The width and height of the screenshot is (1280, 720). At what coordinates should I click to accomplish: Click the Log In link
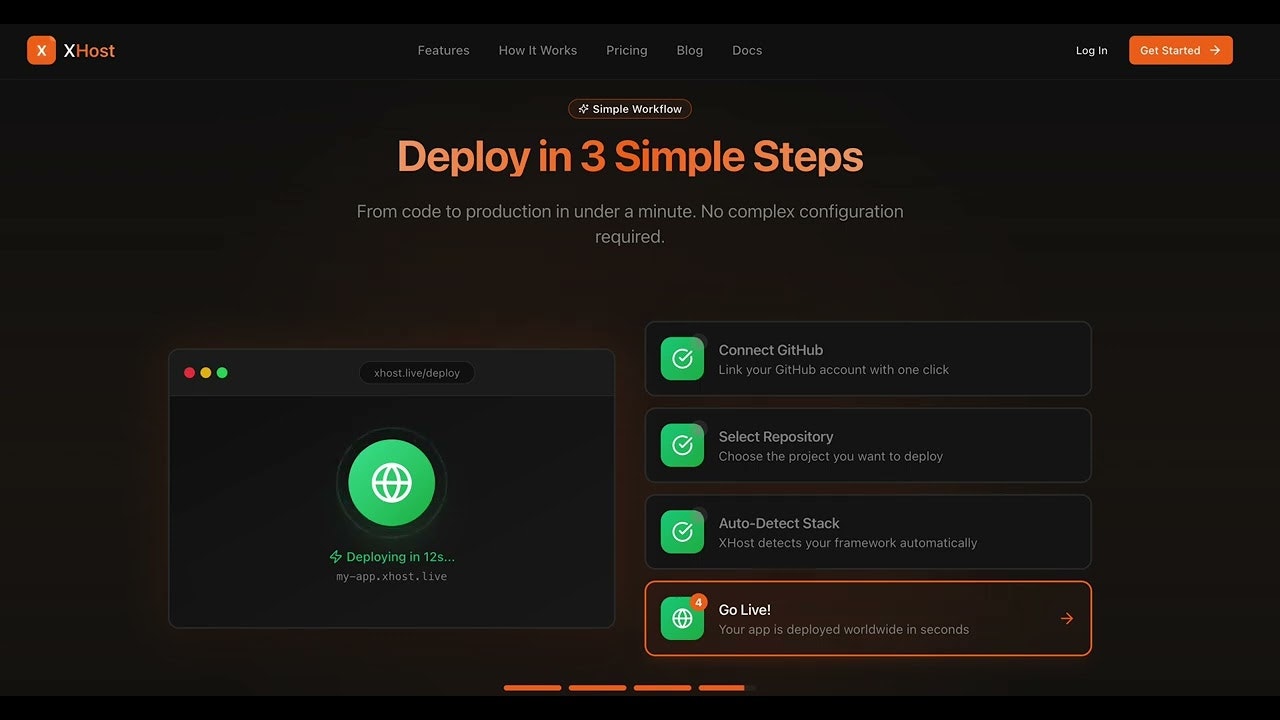(x=1091, y=50)
